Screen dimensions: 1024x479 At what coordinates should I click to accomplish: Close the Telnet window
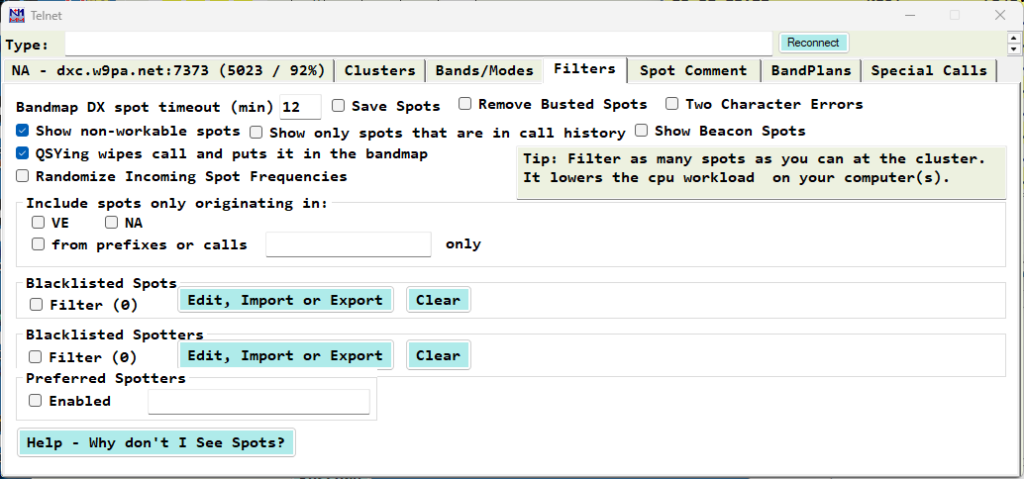1000,15
